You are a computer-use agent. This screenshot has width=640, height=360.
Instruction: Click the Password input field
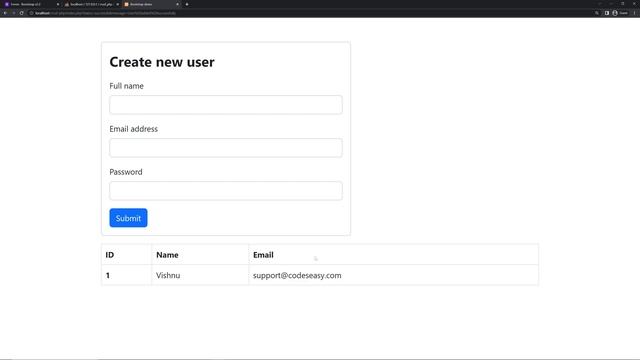coord(226,191)
